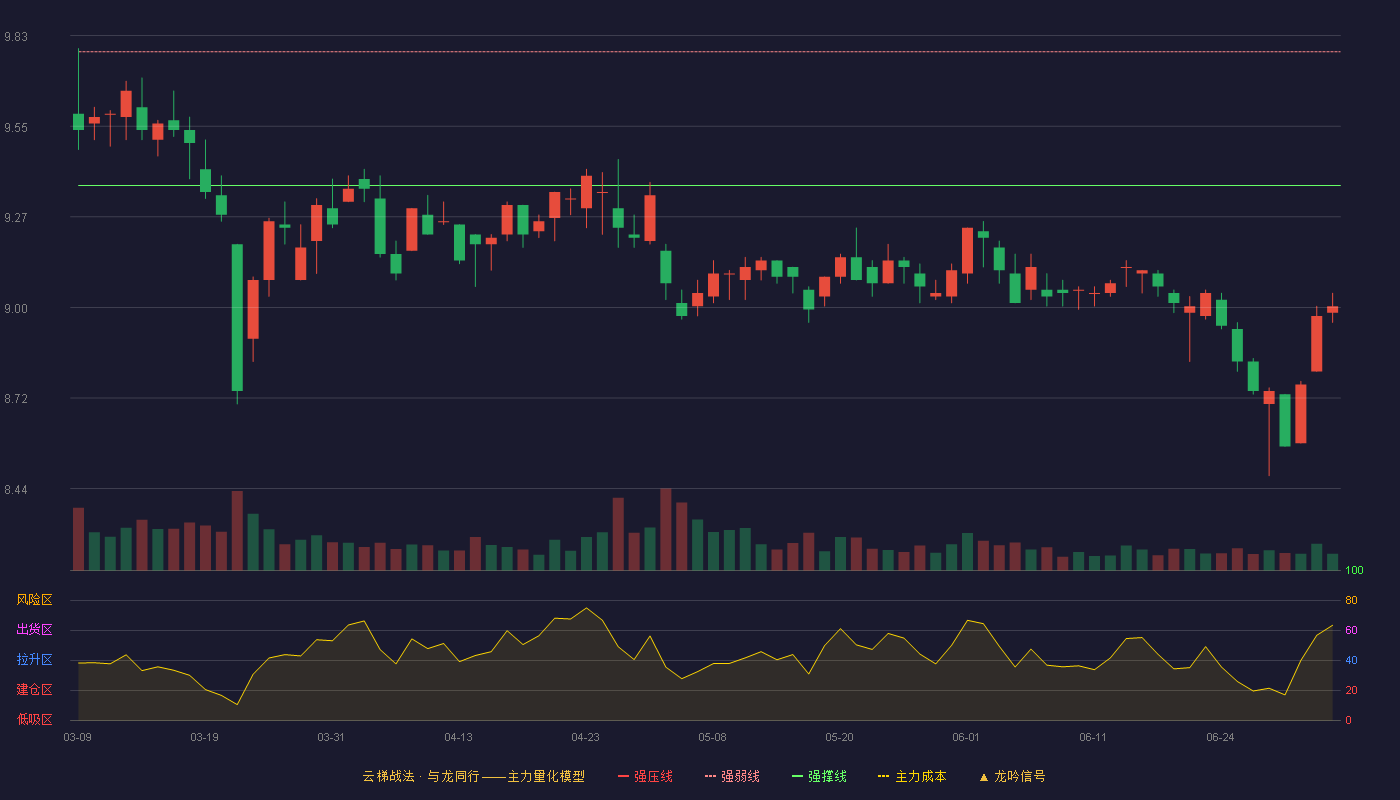Click the 03-31 date label
This screenshot has height=800, width=1400.
click(331, 738)
